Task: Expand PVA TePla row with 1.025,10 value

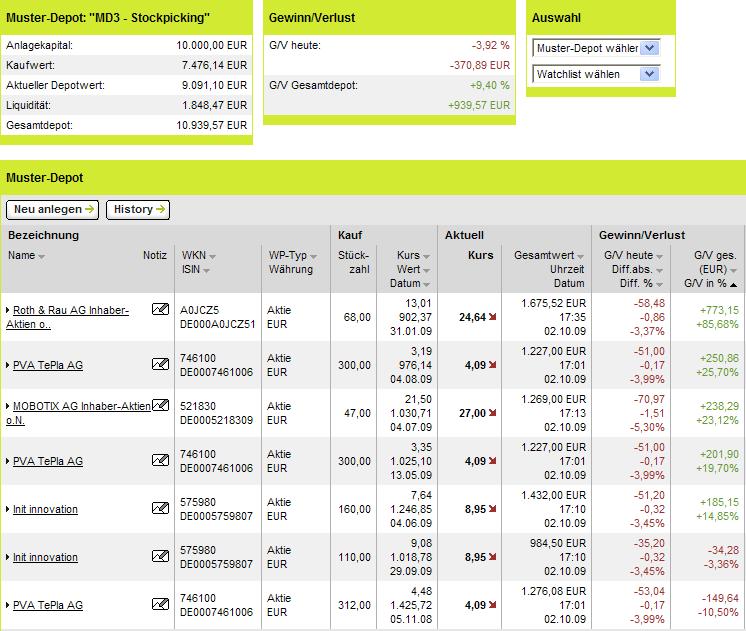Action: pyautogui.click(x=8, y=461)
